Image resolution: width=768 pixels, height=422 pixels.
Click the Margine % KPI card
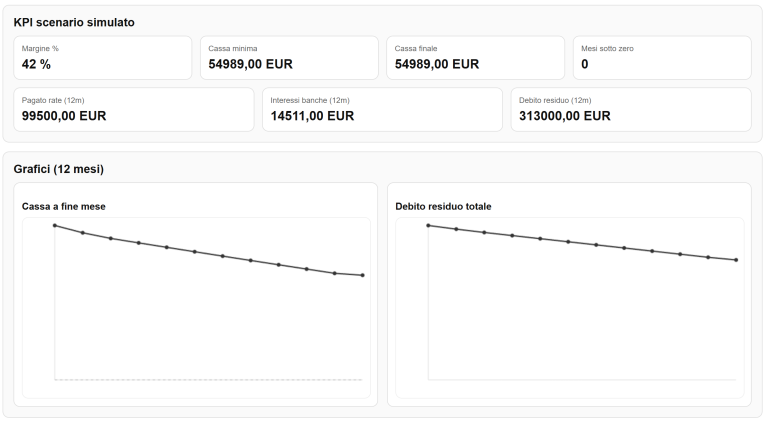tap(103, 58)
